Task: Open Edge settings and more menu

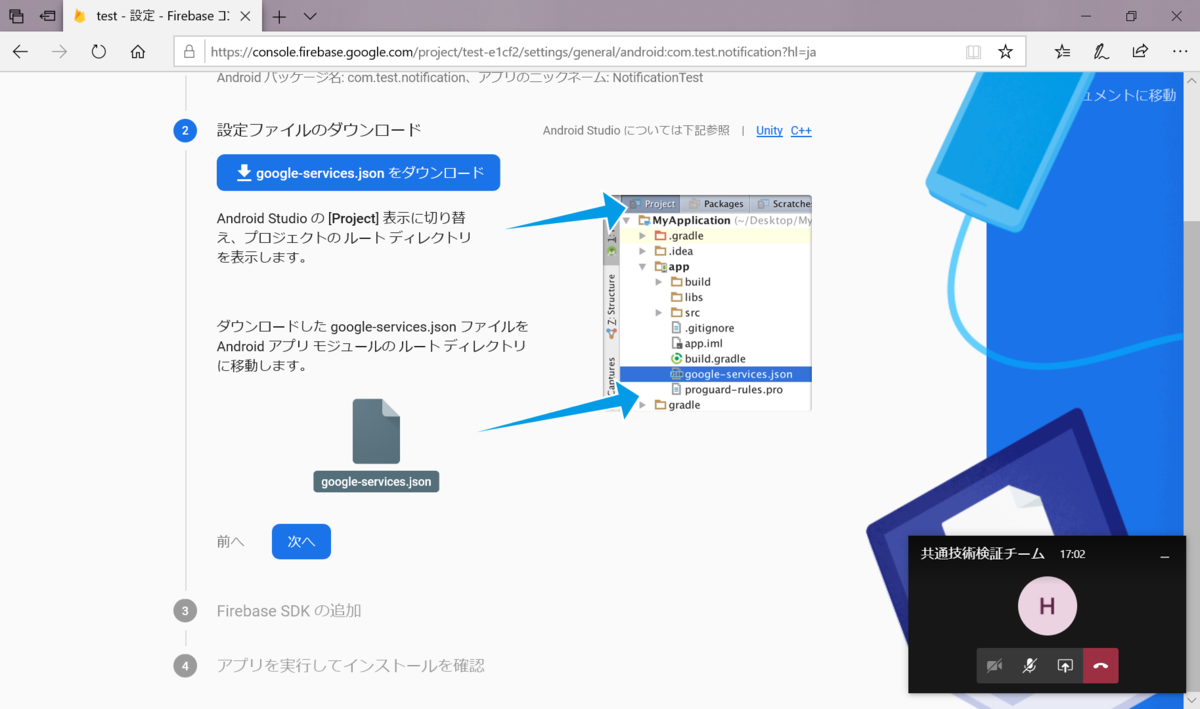Action: [1179, 52]
